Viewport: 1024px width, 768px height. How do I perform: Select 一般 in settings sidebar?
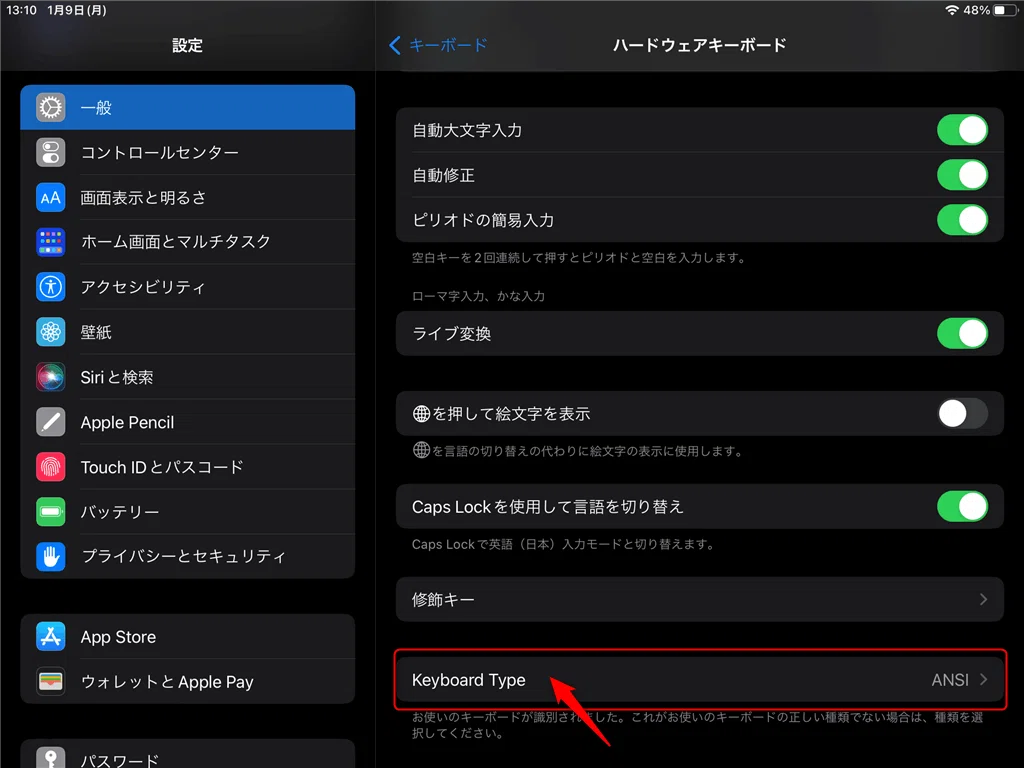187,107
